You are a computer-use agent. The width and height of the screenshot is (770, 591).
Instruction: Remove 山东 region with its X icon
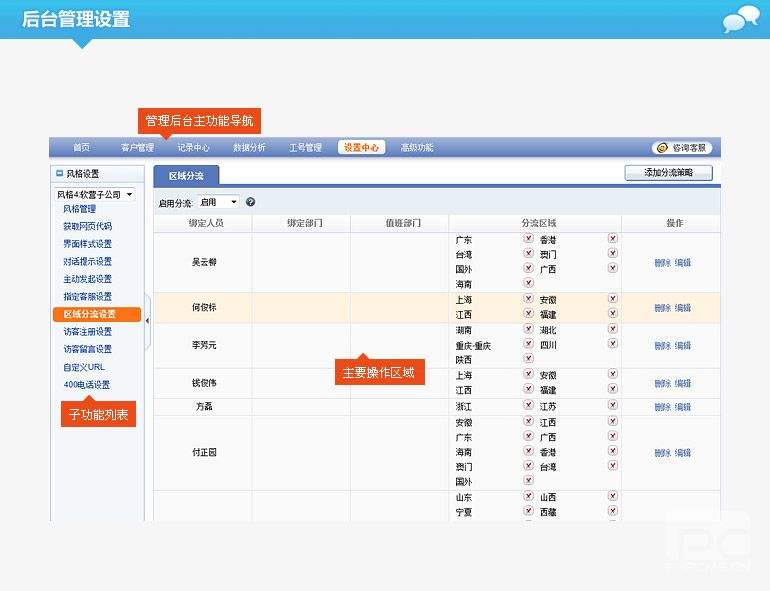pos(528,496)
